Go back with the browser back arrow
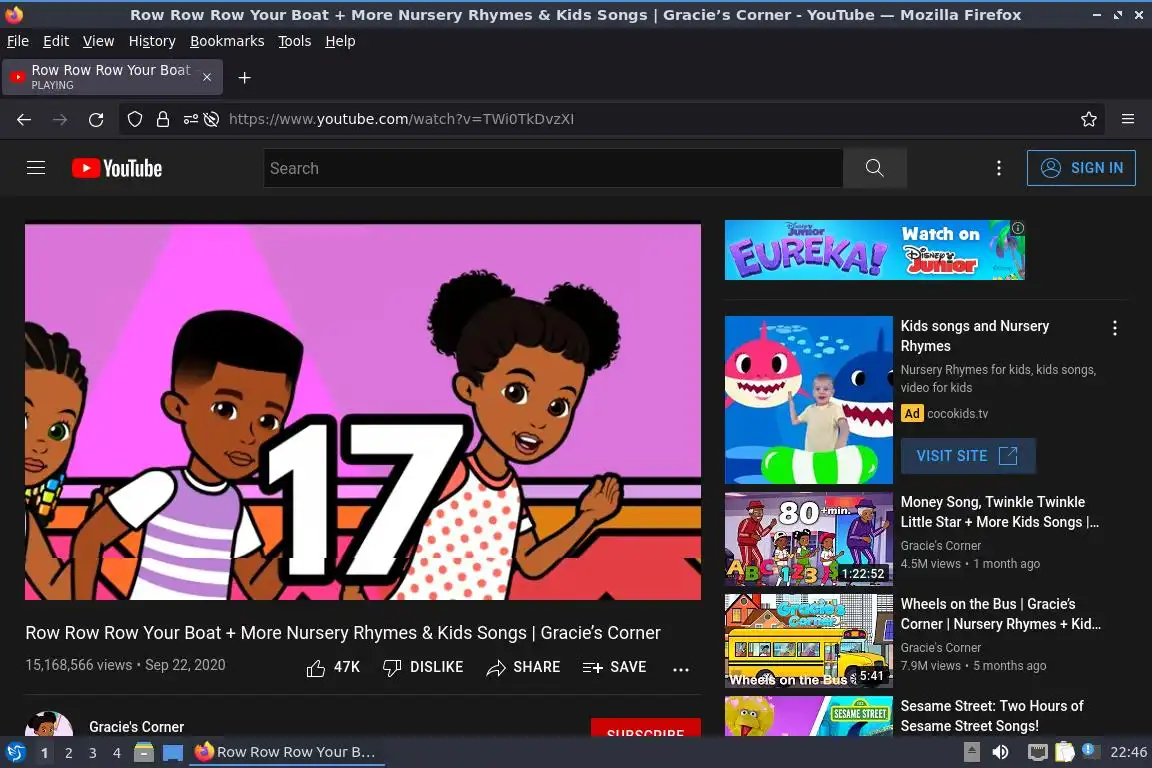Image resolution: width=1152 pixels, height=768 pixels. (x=24, y=119)
